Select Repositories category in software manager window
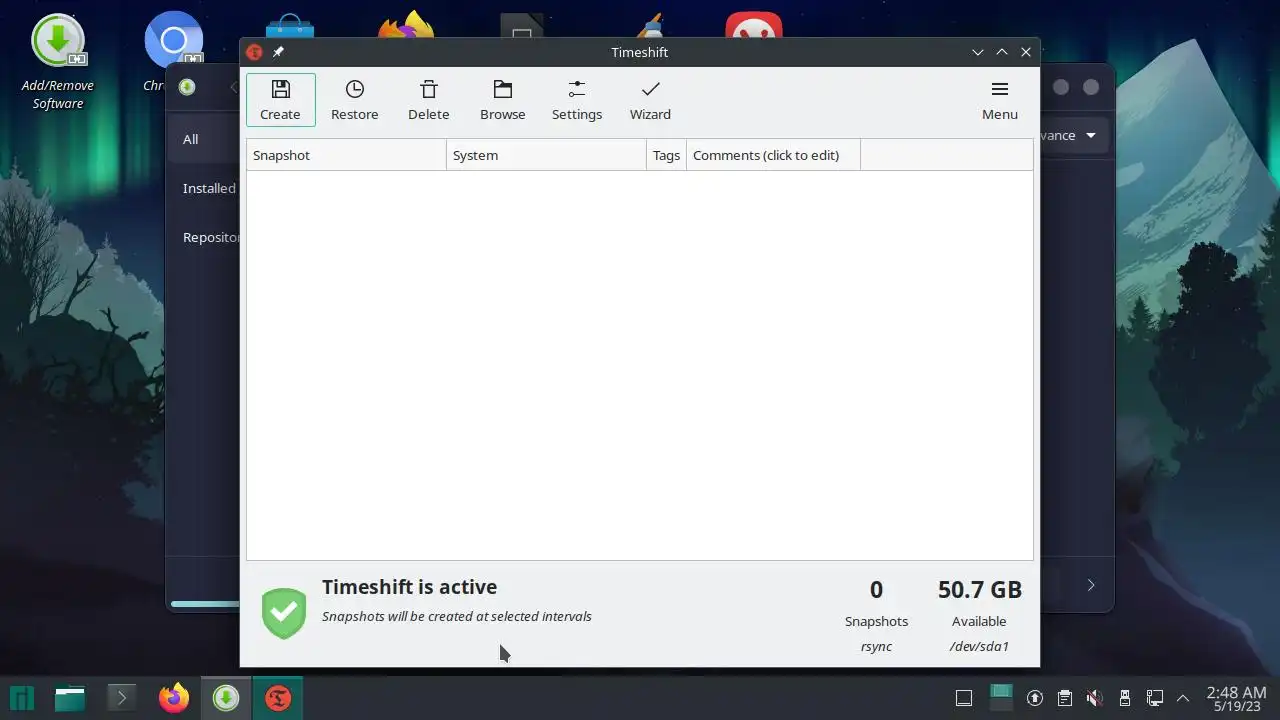Screen dimensions: 1280x720 pyautogui.click(x=210, y=237)
